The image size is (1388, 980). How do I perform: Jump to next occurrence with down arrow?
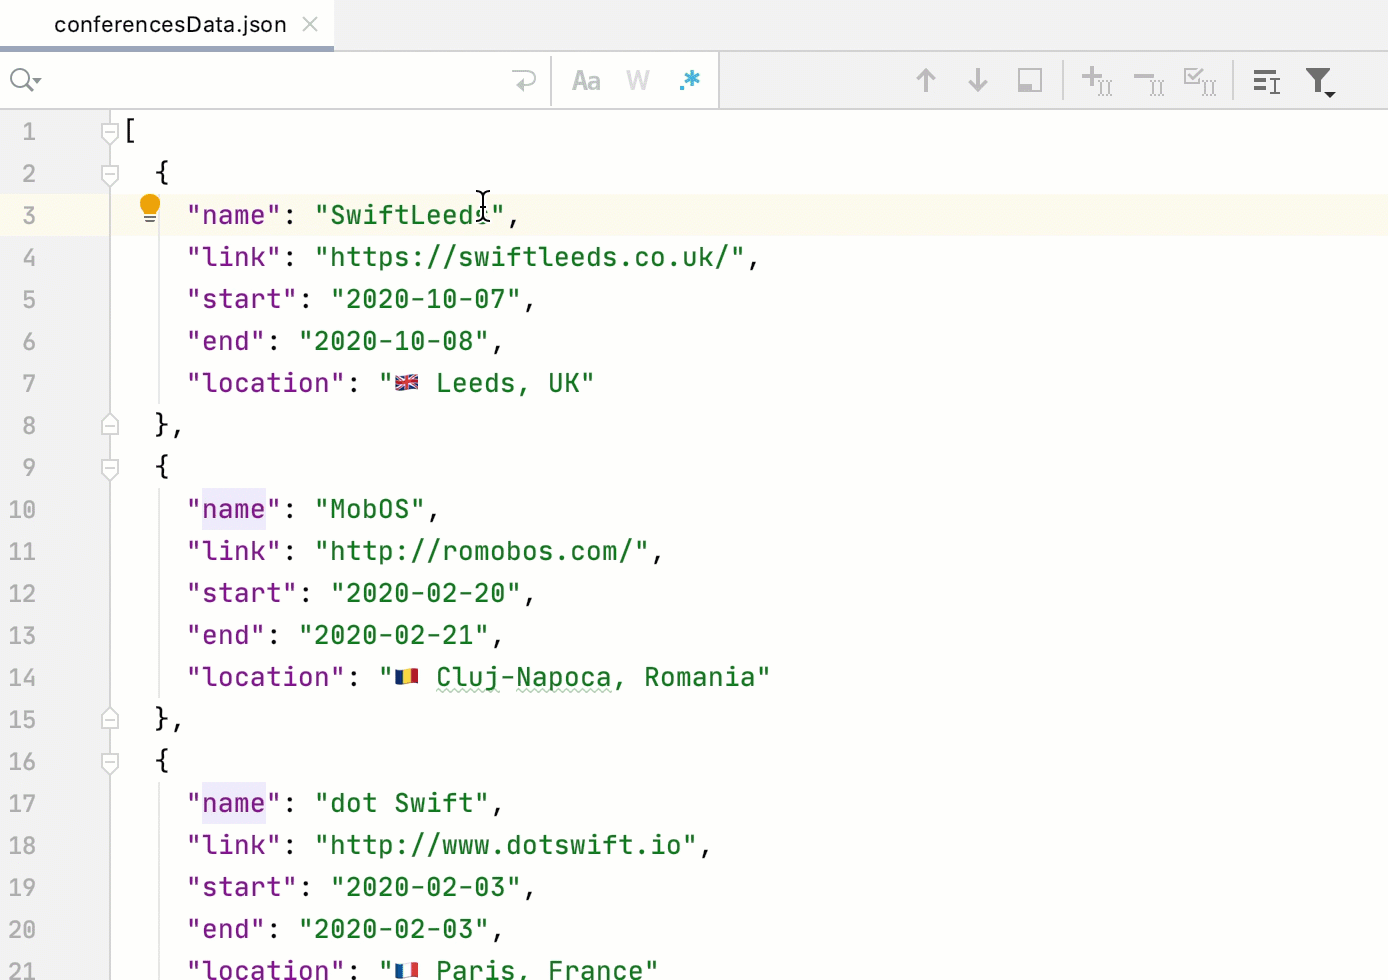tap(977, 80)
